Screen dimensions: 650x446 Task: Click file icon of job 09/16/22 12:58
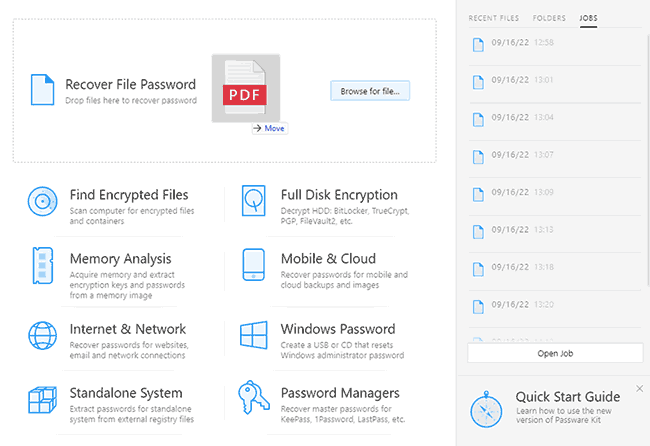tap(478, 45)
